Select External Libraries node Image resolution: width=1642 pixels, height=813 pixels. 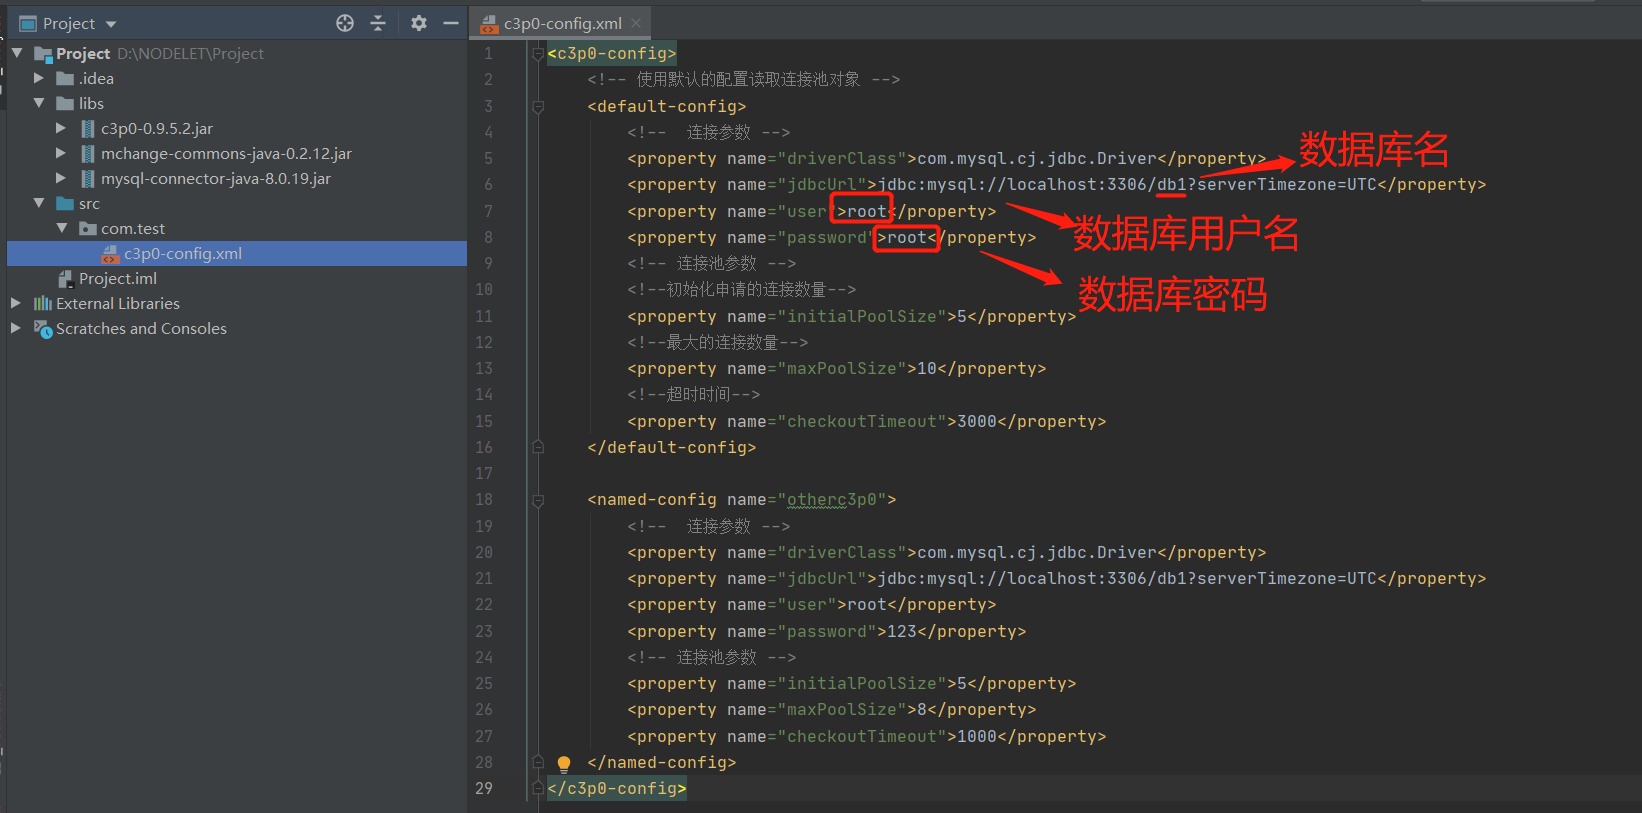pos(118,303)
